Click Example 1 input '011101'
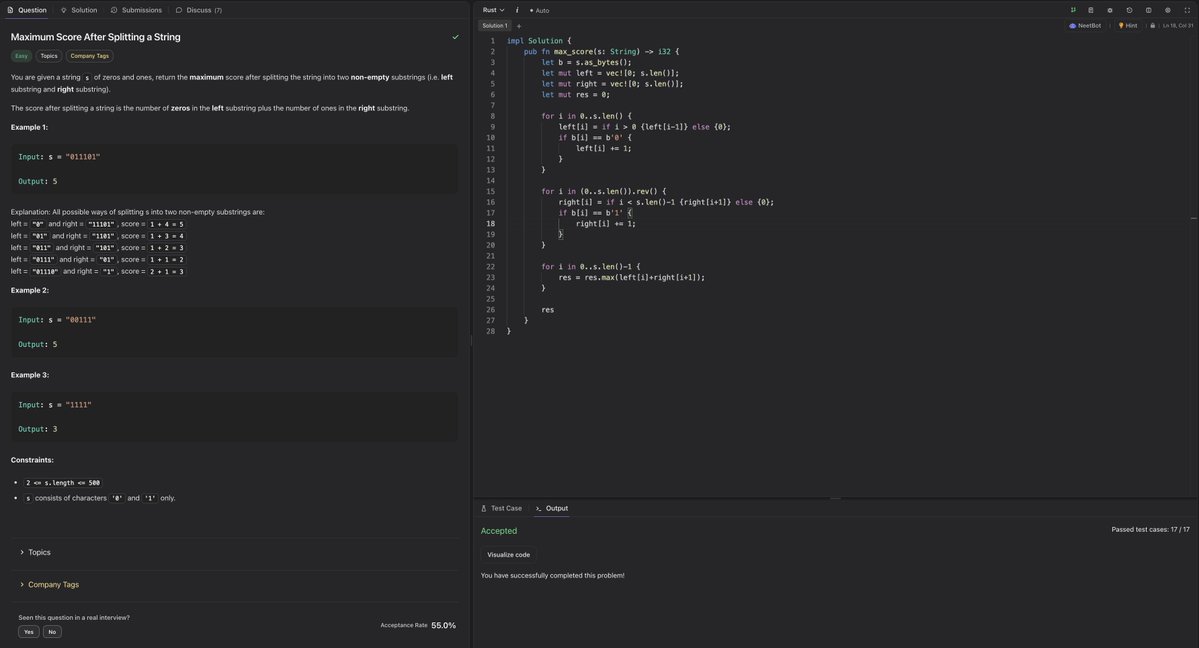This screenshot has height=648, width=1199. [x=83, y=157]
